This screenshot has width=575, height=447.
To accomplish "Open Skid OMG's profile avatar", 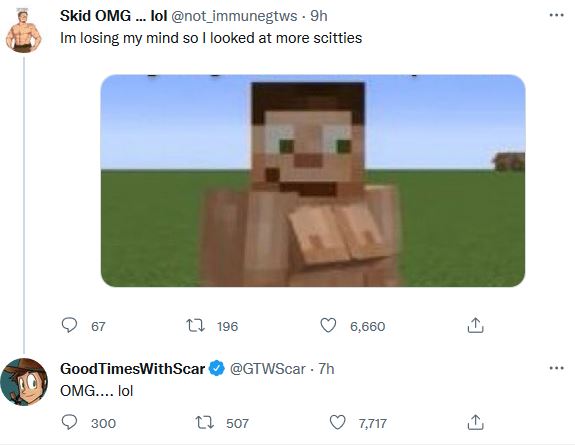I will 24,30.
